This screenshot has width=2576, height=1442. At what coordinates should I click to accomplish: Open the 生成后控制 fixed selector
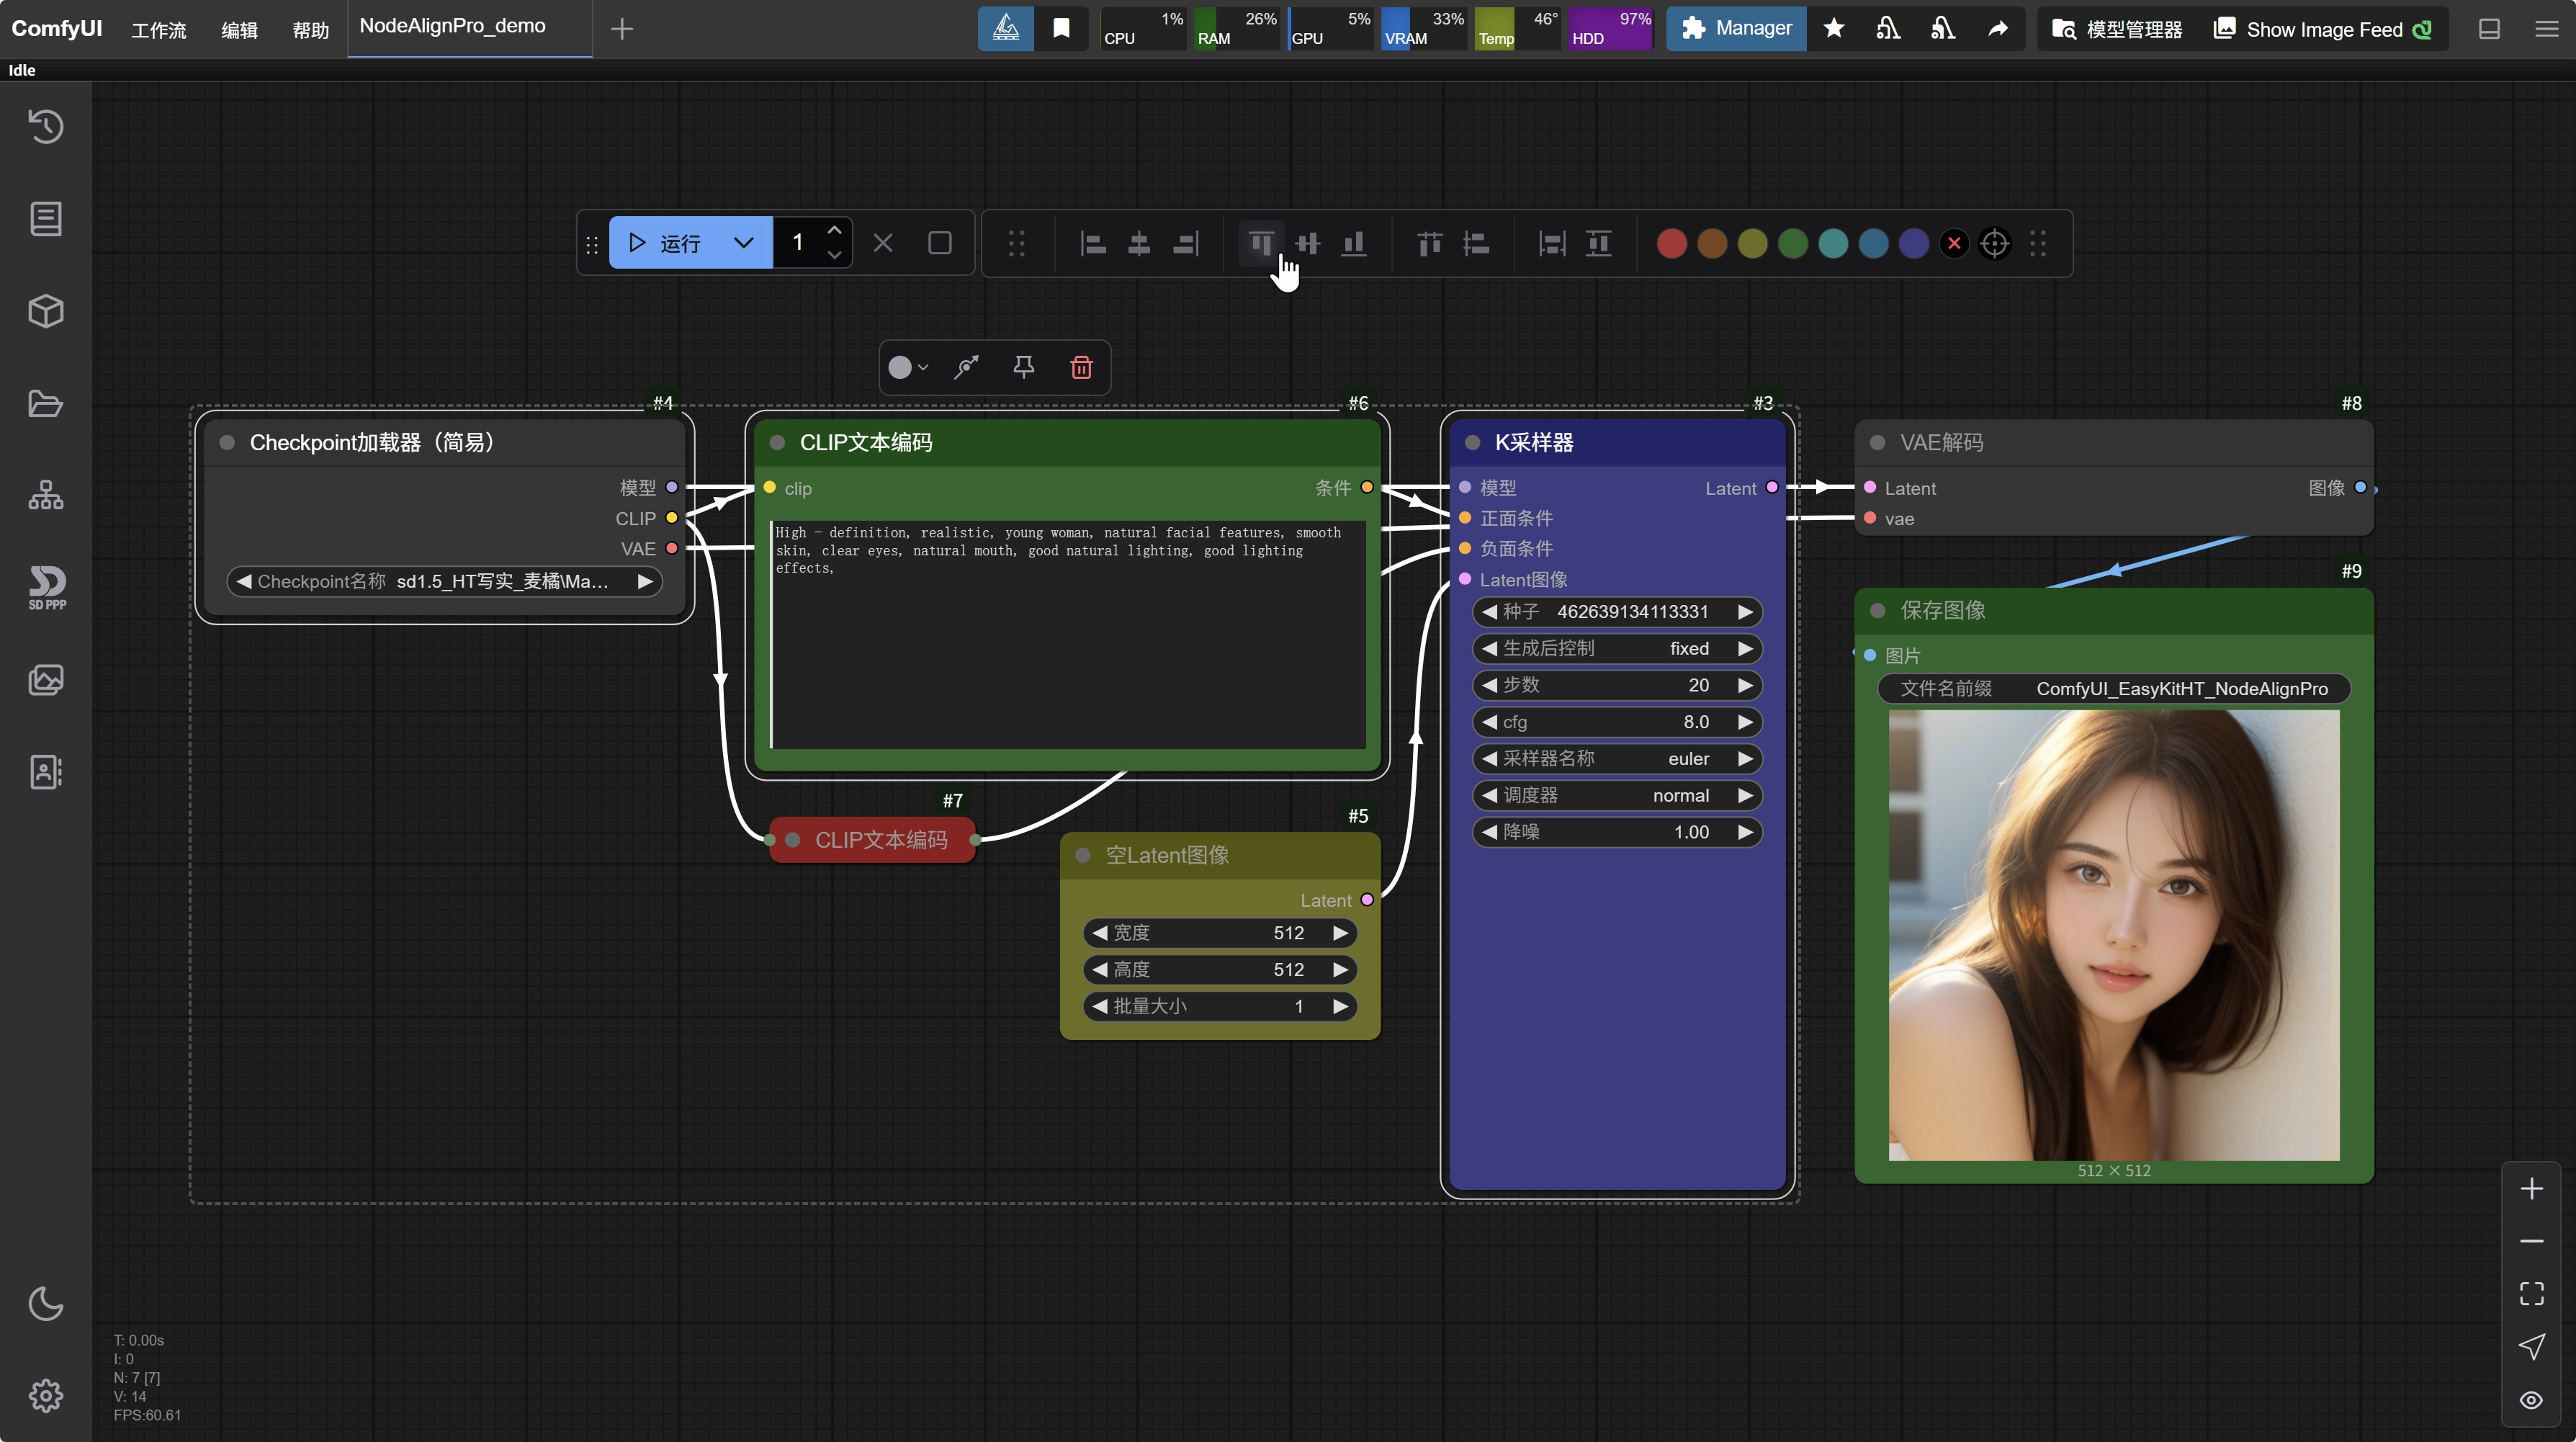pyautogui.click(x=1616, y=648)
